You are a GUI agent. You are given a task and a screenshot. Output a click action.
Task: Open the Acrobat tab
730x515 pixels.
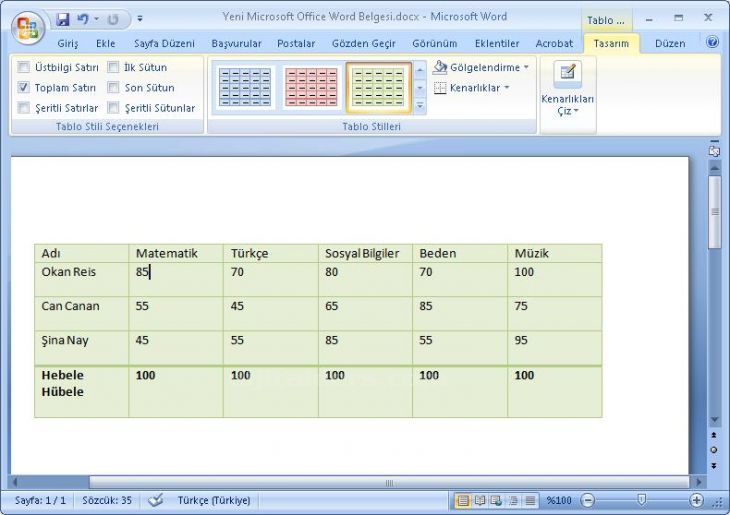click(554, 43)
